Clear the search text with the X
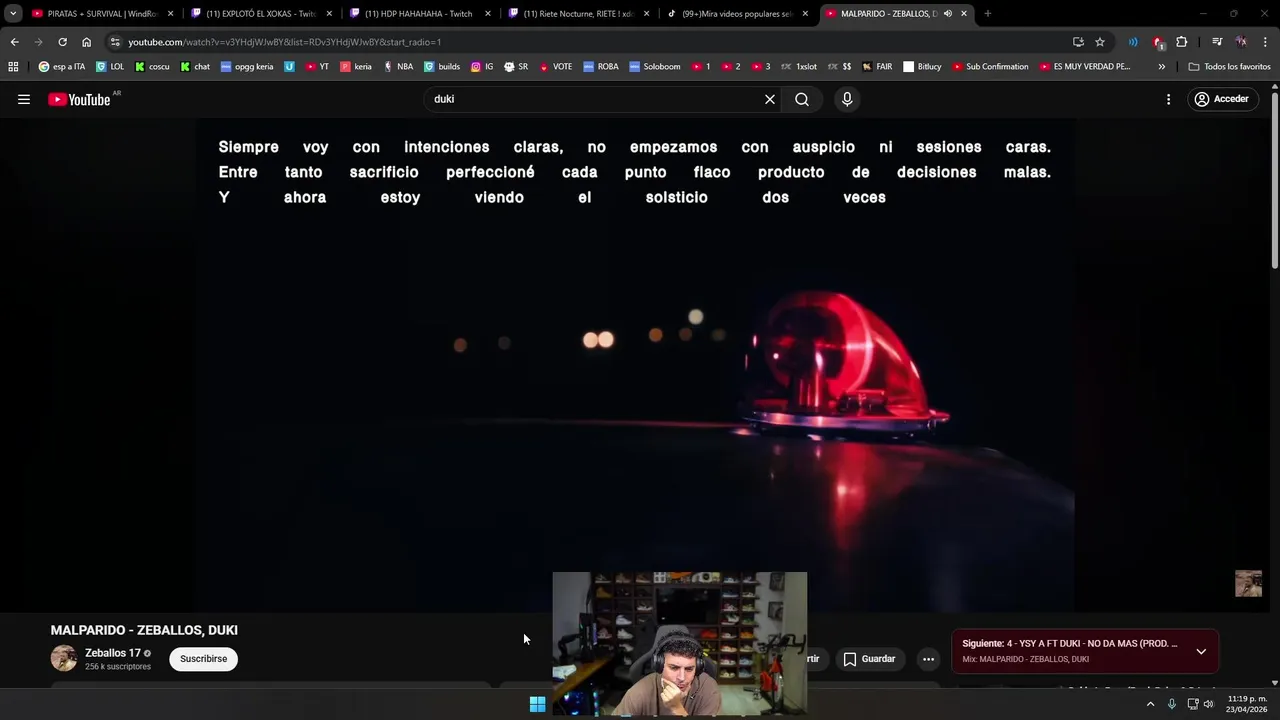The width and height of the screenshot is (1280, 720). 770,99
